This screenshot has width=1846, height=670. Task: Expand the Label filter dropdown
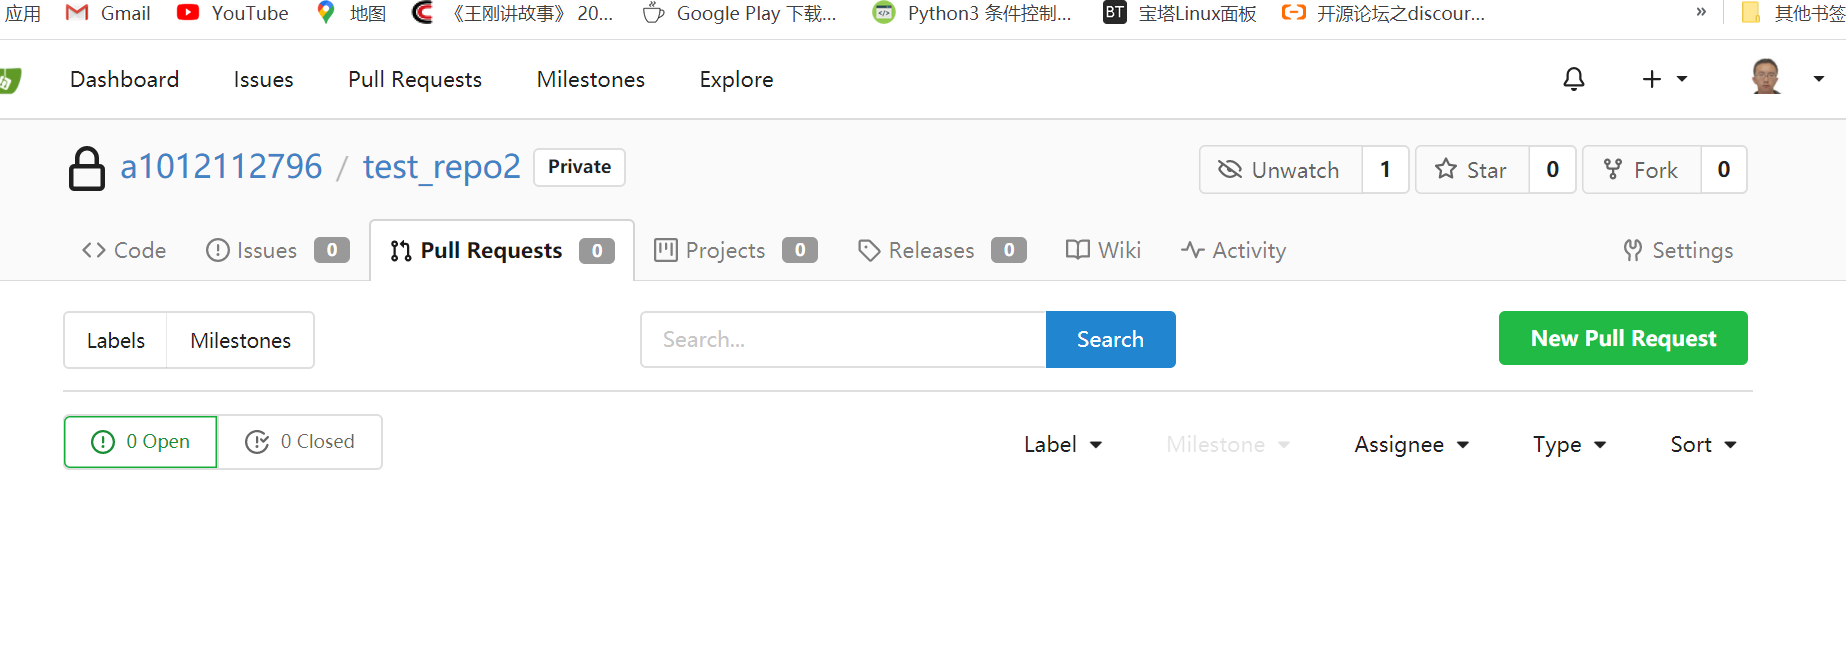1063,444
